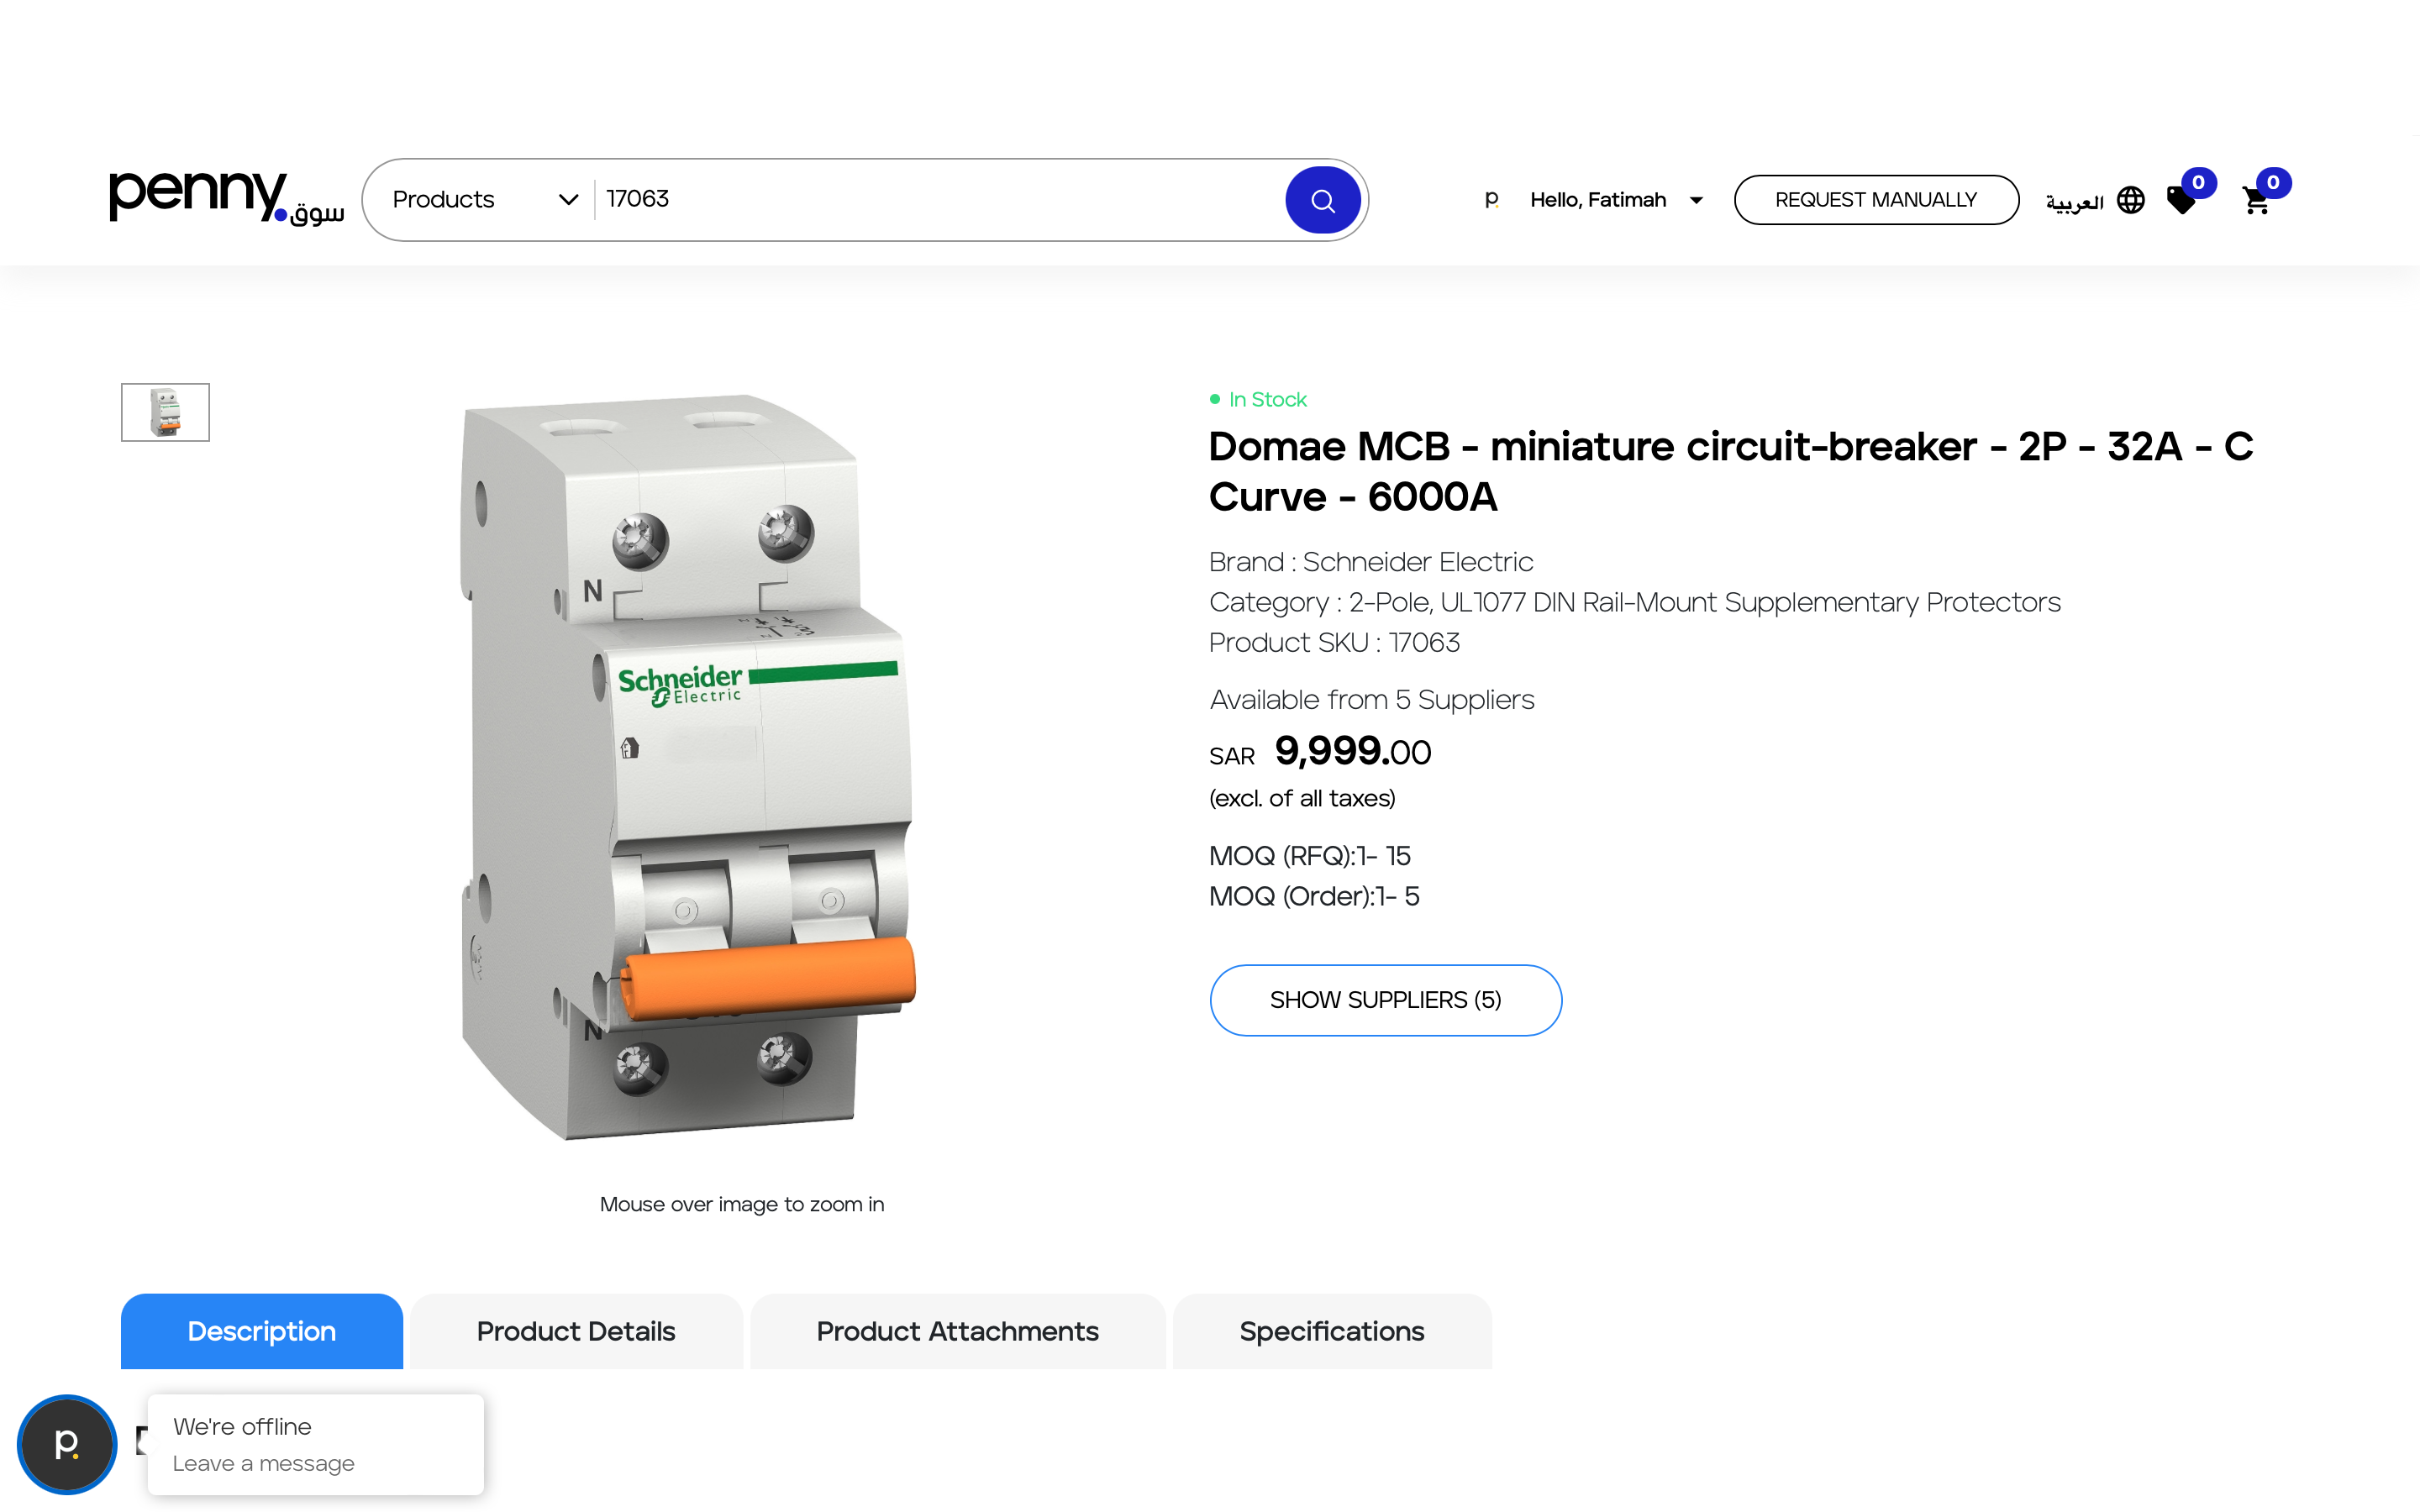Click the blue search magnifier button
The image size is (2420, 1512).
pyautogui.click(x=1322, y=200)
